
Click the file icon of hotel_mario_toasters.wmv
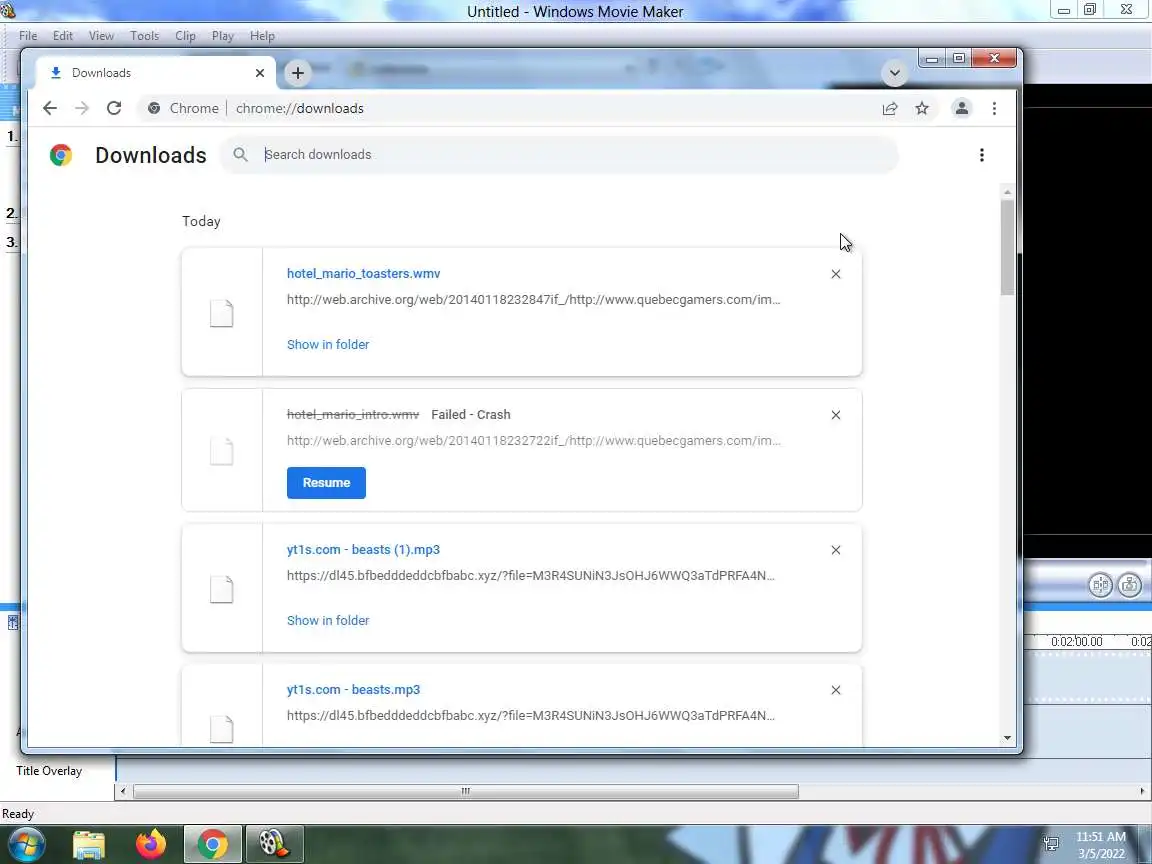click(x=221, y=313)
